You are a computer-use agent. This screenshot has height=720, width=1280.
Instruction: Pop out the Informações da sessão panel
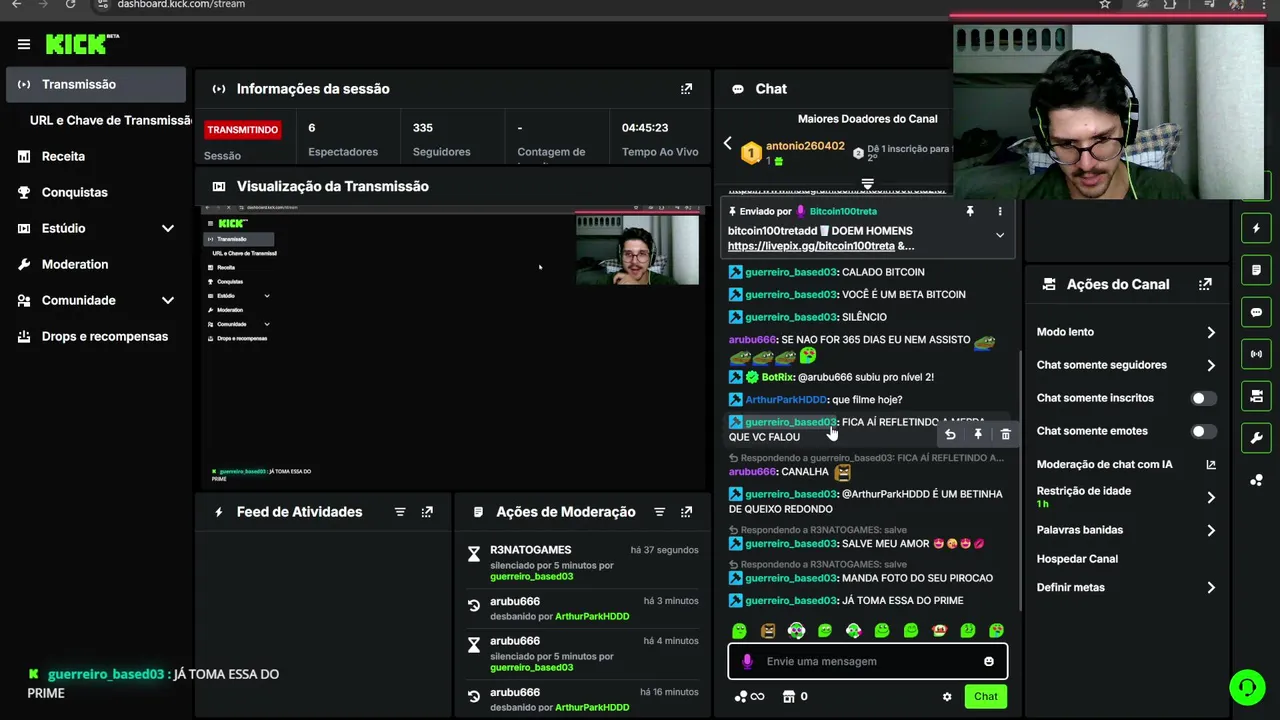coord(686,89)
